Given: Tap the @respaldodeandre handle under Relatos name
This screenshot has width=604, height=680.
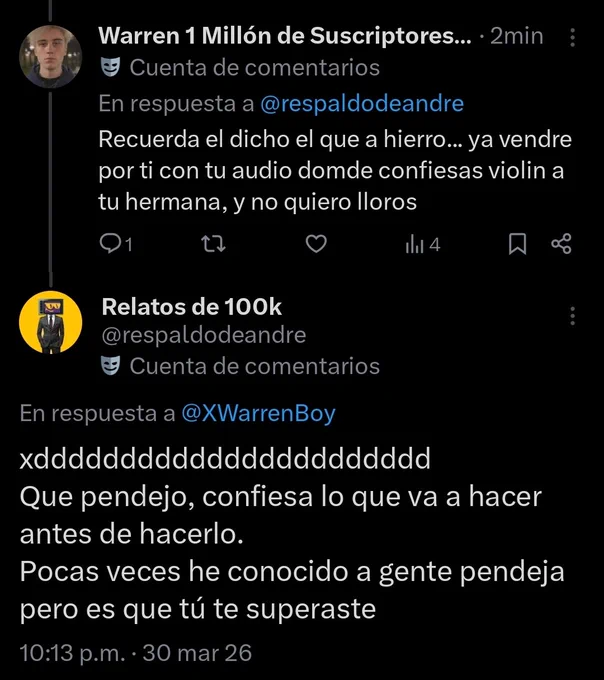Looking at the screenshot, I should pyautogui.click(x=204, y=335).
